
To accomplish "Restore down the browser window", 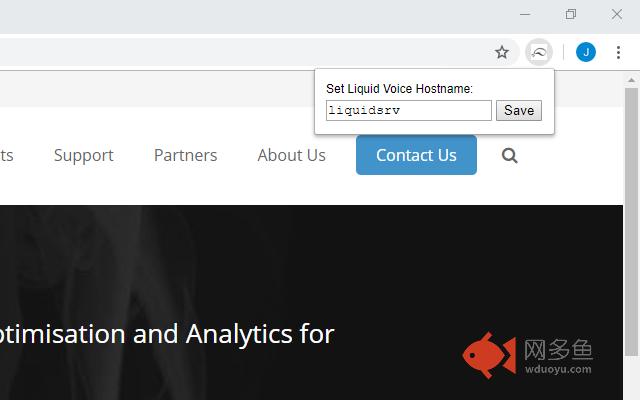I will coord(571,14).
